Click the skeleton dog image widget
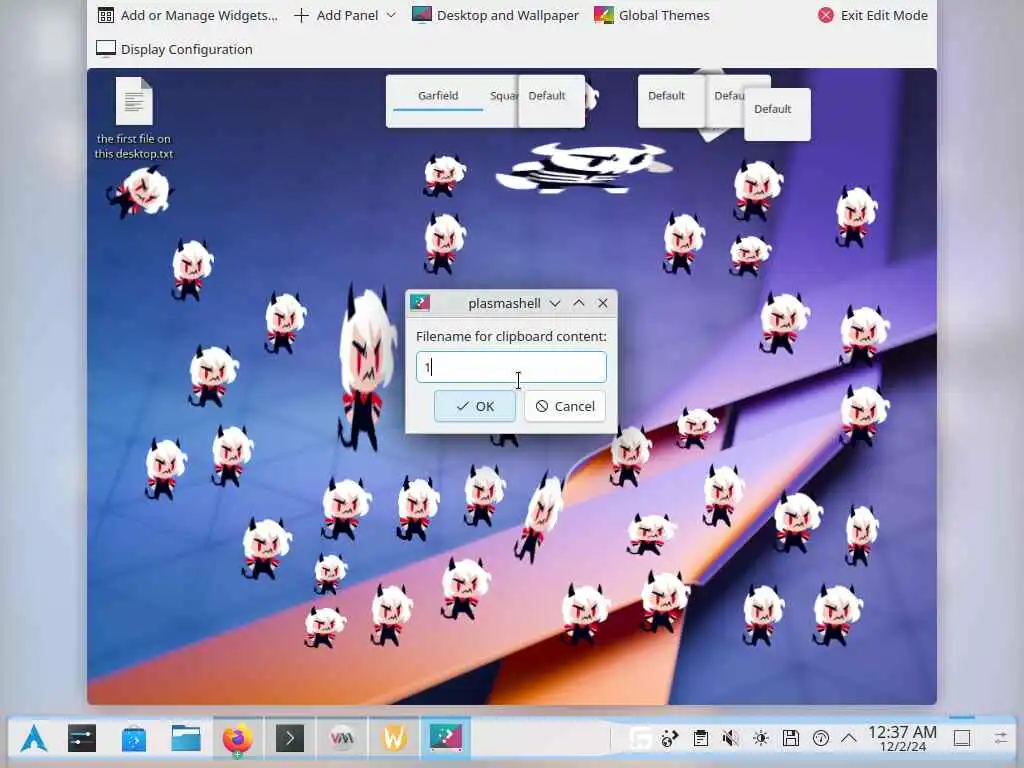The image size is (1024, 768). point(583,166)
